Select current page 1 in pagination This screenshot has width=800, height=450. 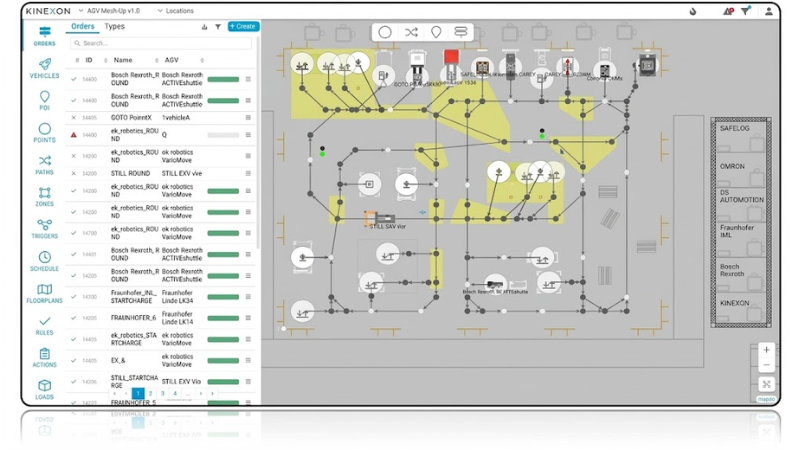click(138, 393)
